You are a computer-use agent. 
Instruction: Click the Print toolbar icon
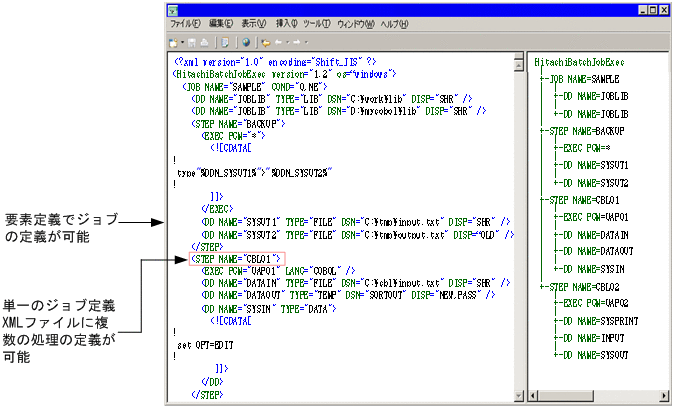[x=205, y=42]
